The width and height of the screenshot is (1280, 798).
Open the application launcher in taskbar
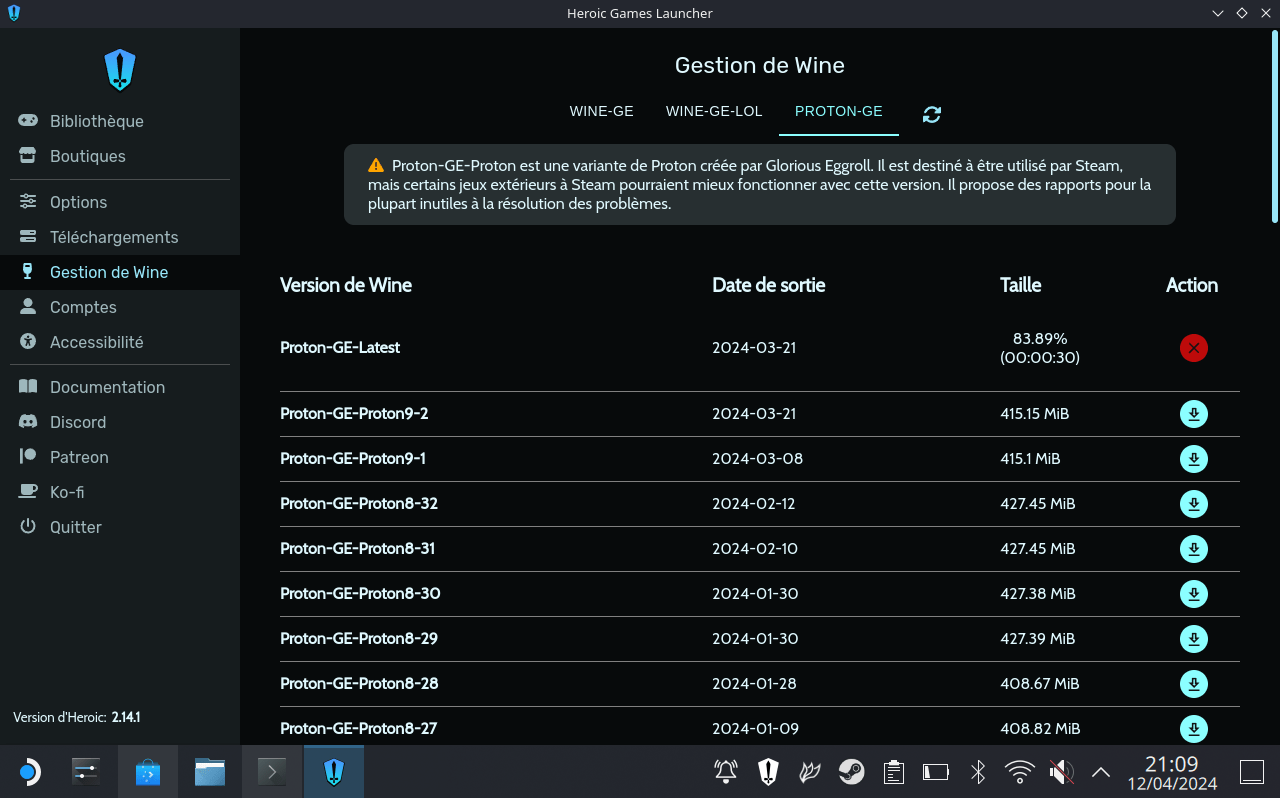[x=30, y=771]
